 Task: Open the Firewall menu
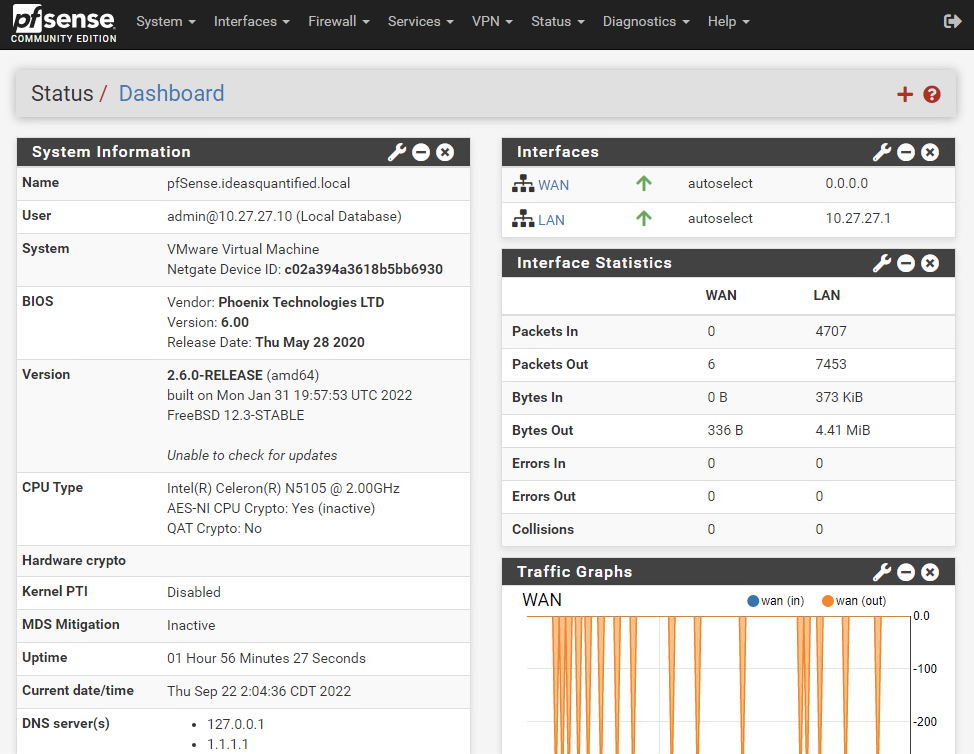coord(338,21)
